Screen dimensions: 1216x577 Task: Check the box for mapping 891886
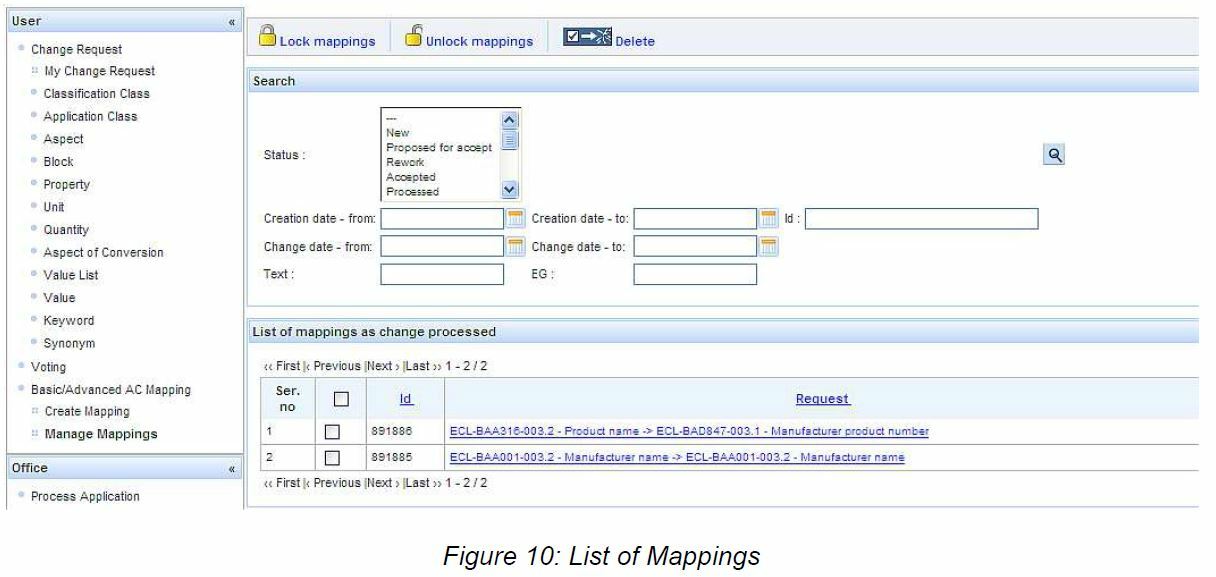(x=332, y=432)
